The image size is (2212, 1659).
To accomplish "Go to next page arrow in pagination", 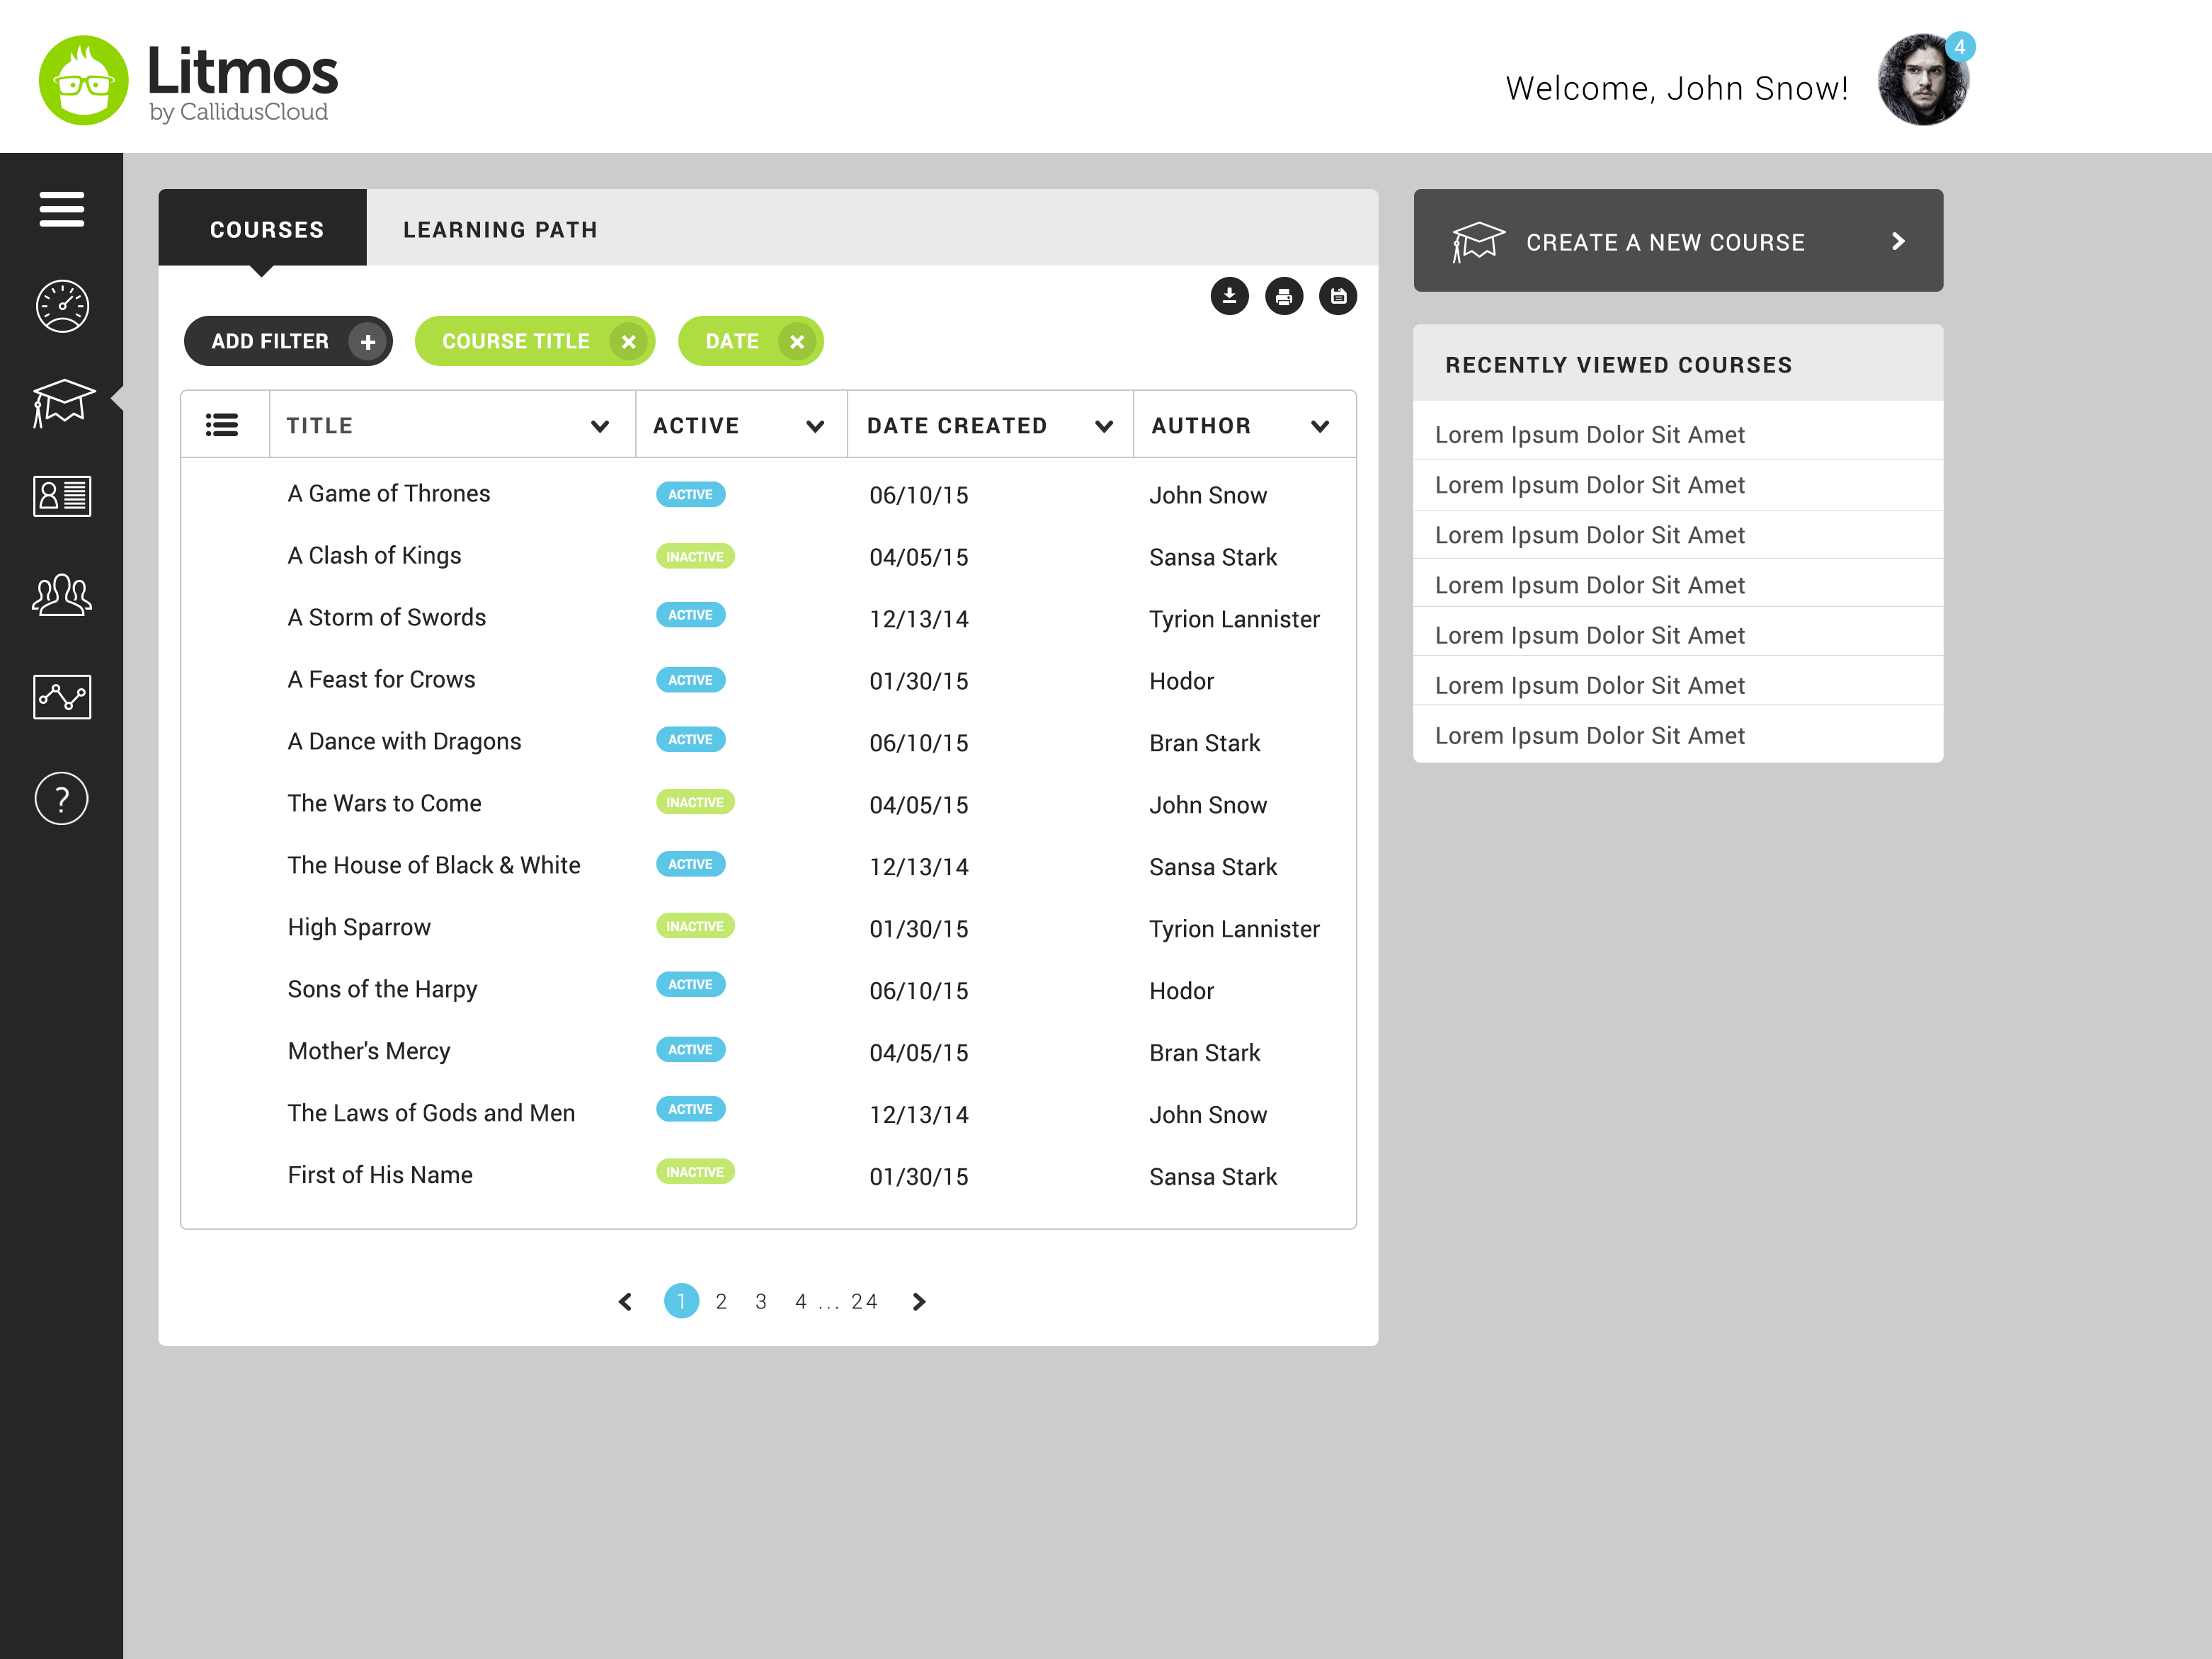I will tap(919, 1301).
